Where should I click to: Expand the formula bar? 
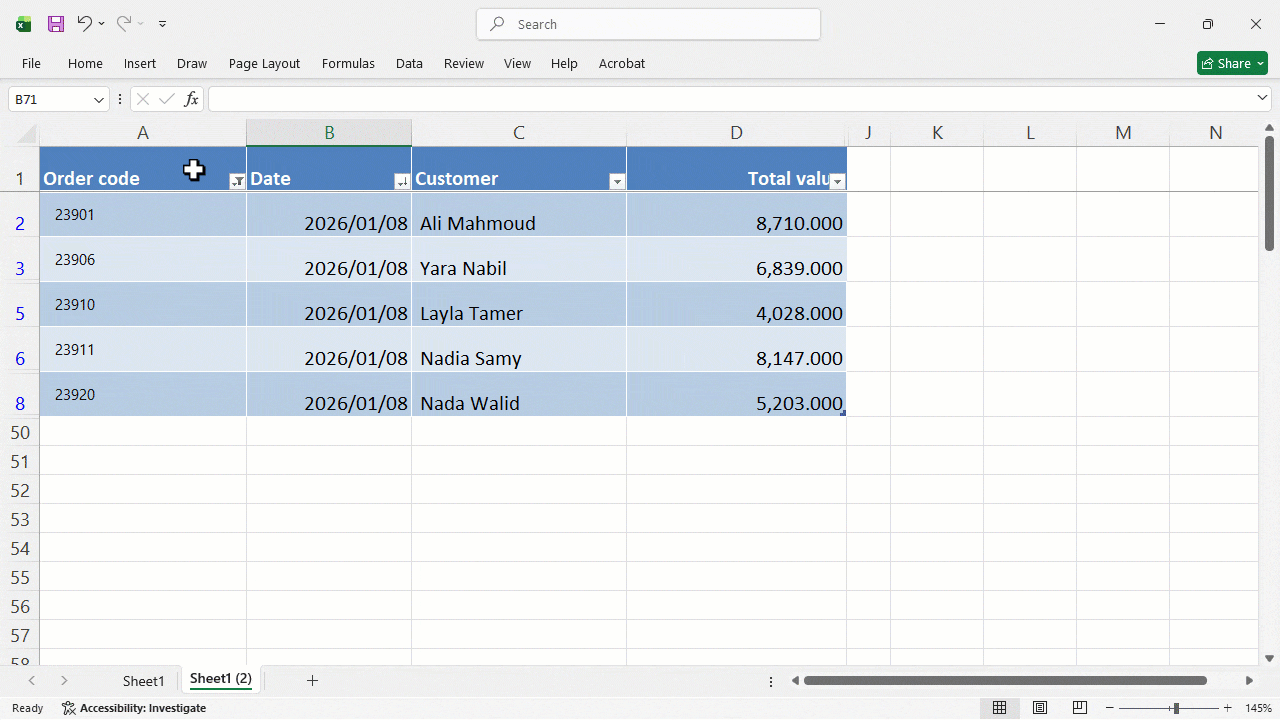[1262, 98]
